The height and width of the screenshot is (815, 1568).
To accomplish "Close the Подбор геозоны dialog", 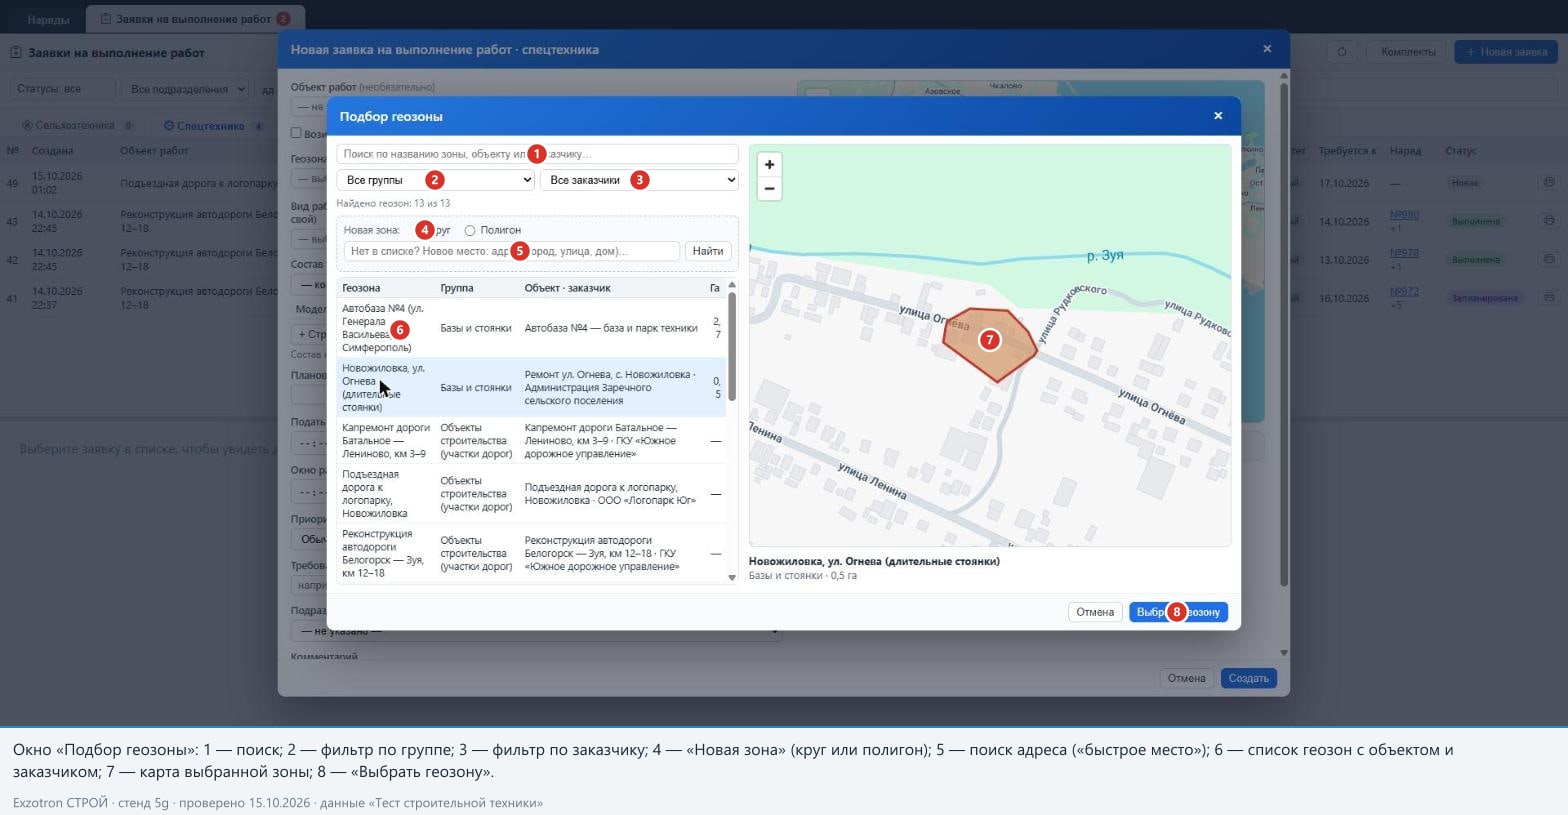I will pos(1218,116).
